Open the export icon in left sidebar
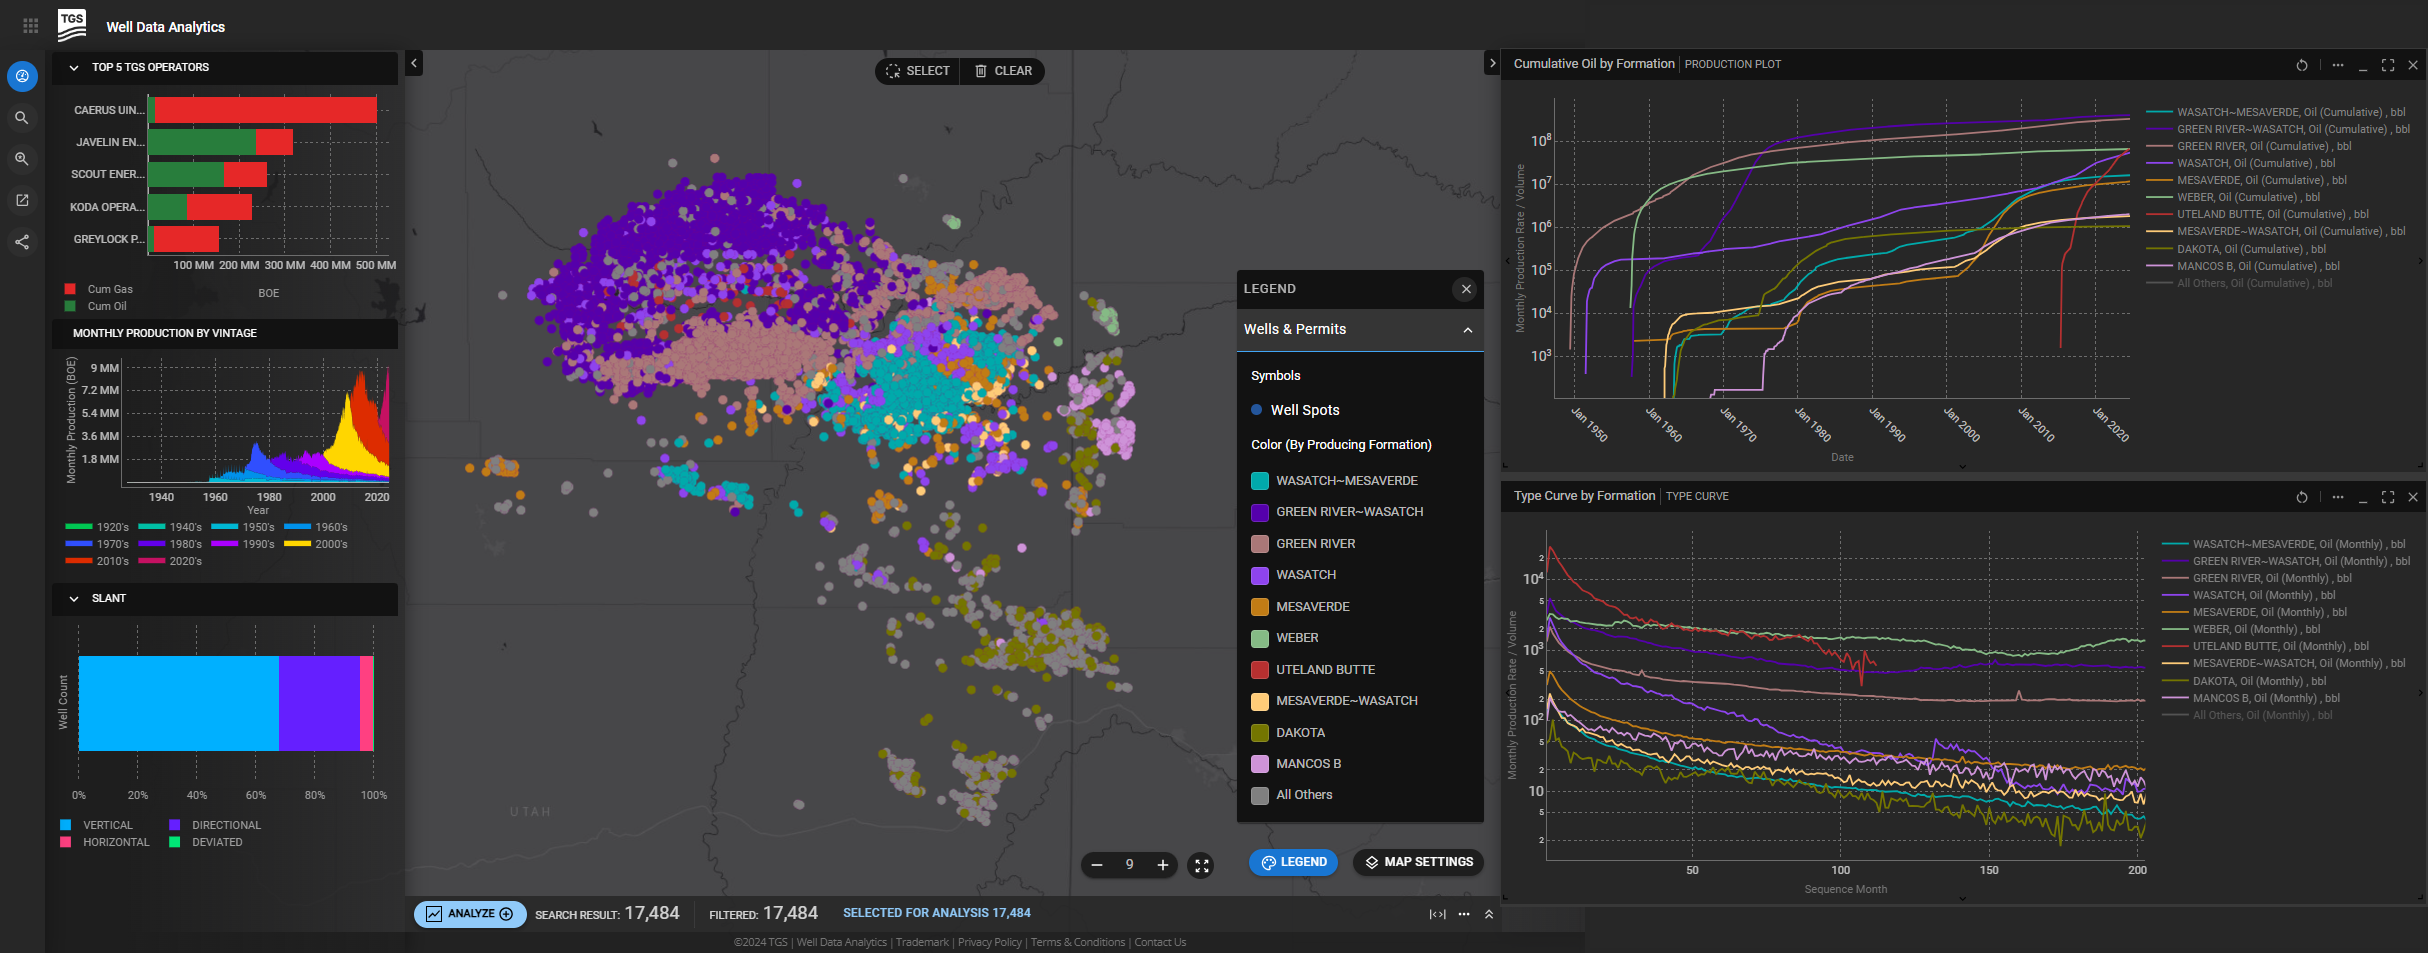 21,201
